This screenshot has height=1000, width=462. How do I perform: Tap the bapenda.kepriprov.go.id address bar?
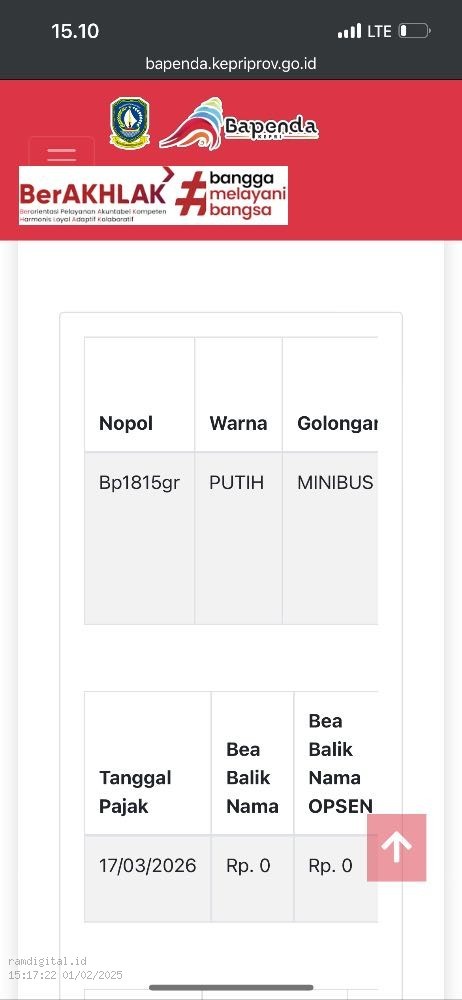point(231,64)
